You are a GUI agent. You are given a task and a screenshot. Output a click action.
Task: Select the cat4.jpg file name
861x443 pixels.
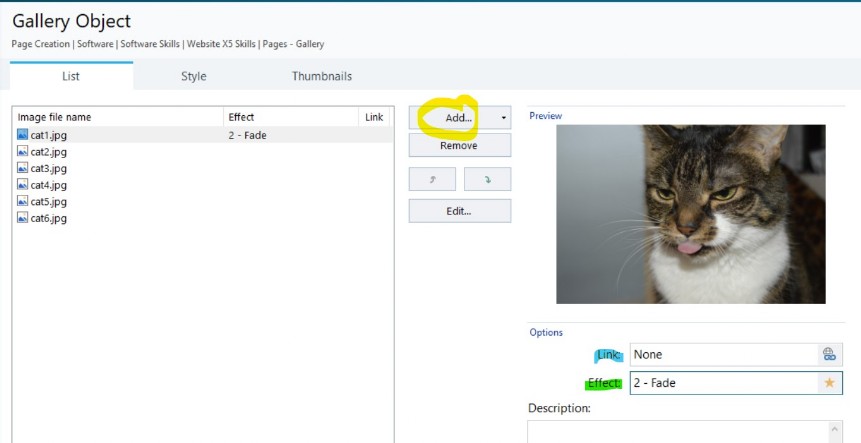49,185
